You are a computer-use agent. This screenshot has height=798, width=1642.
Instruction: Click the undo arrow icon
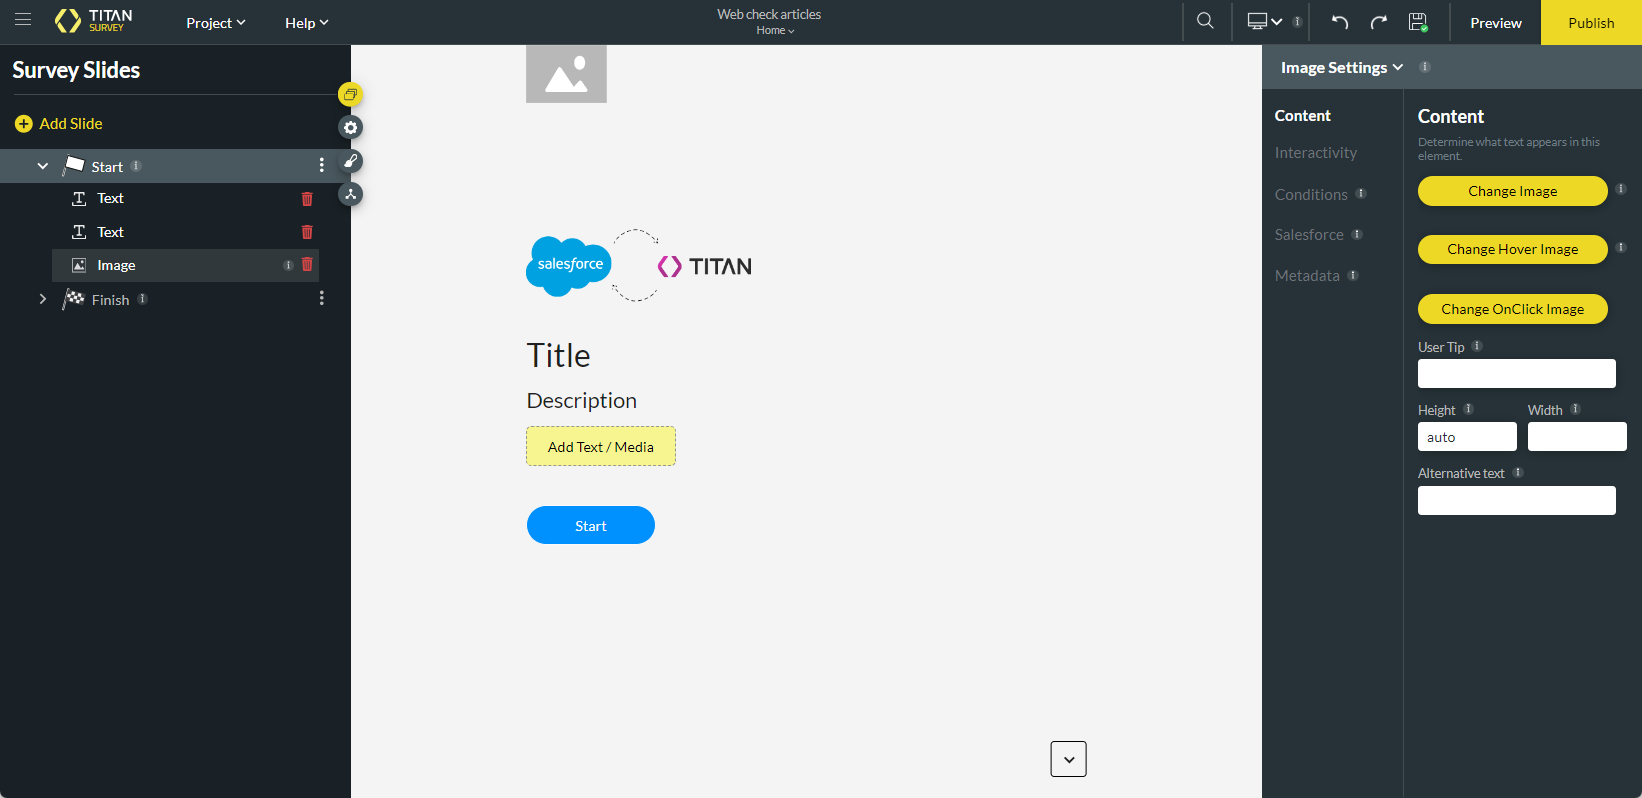(x=1340, y=22)
